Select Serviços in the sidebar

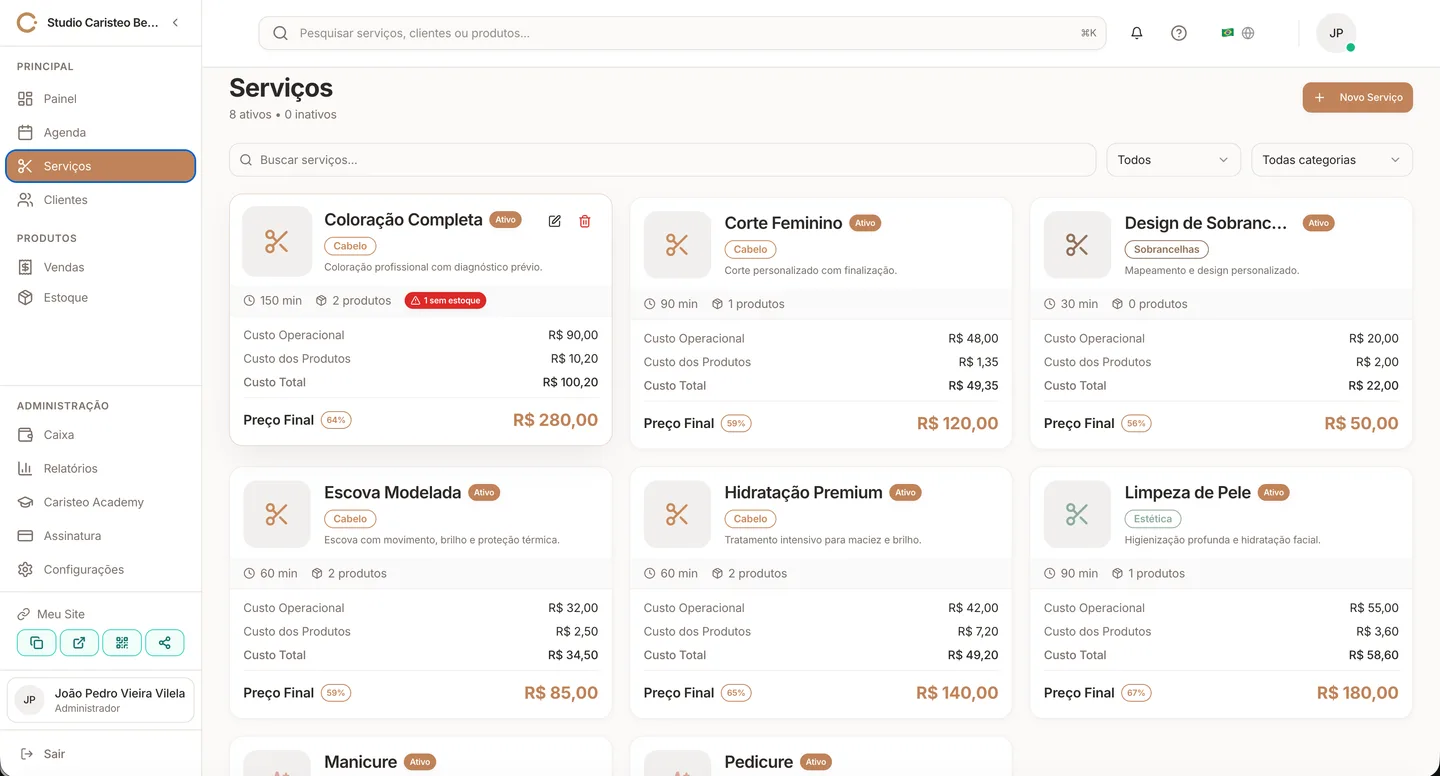[100, 166]
